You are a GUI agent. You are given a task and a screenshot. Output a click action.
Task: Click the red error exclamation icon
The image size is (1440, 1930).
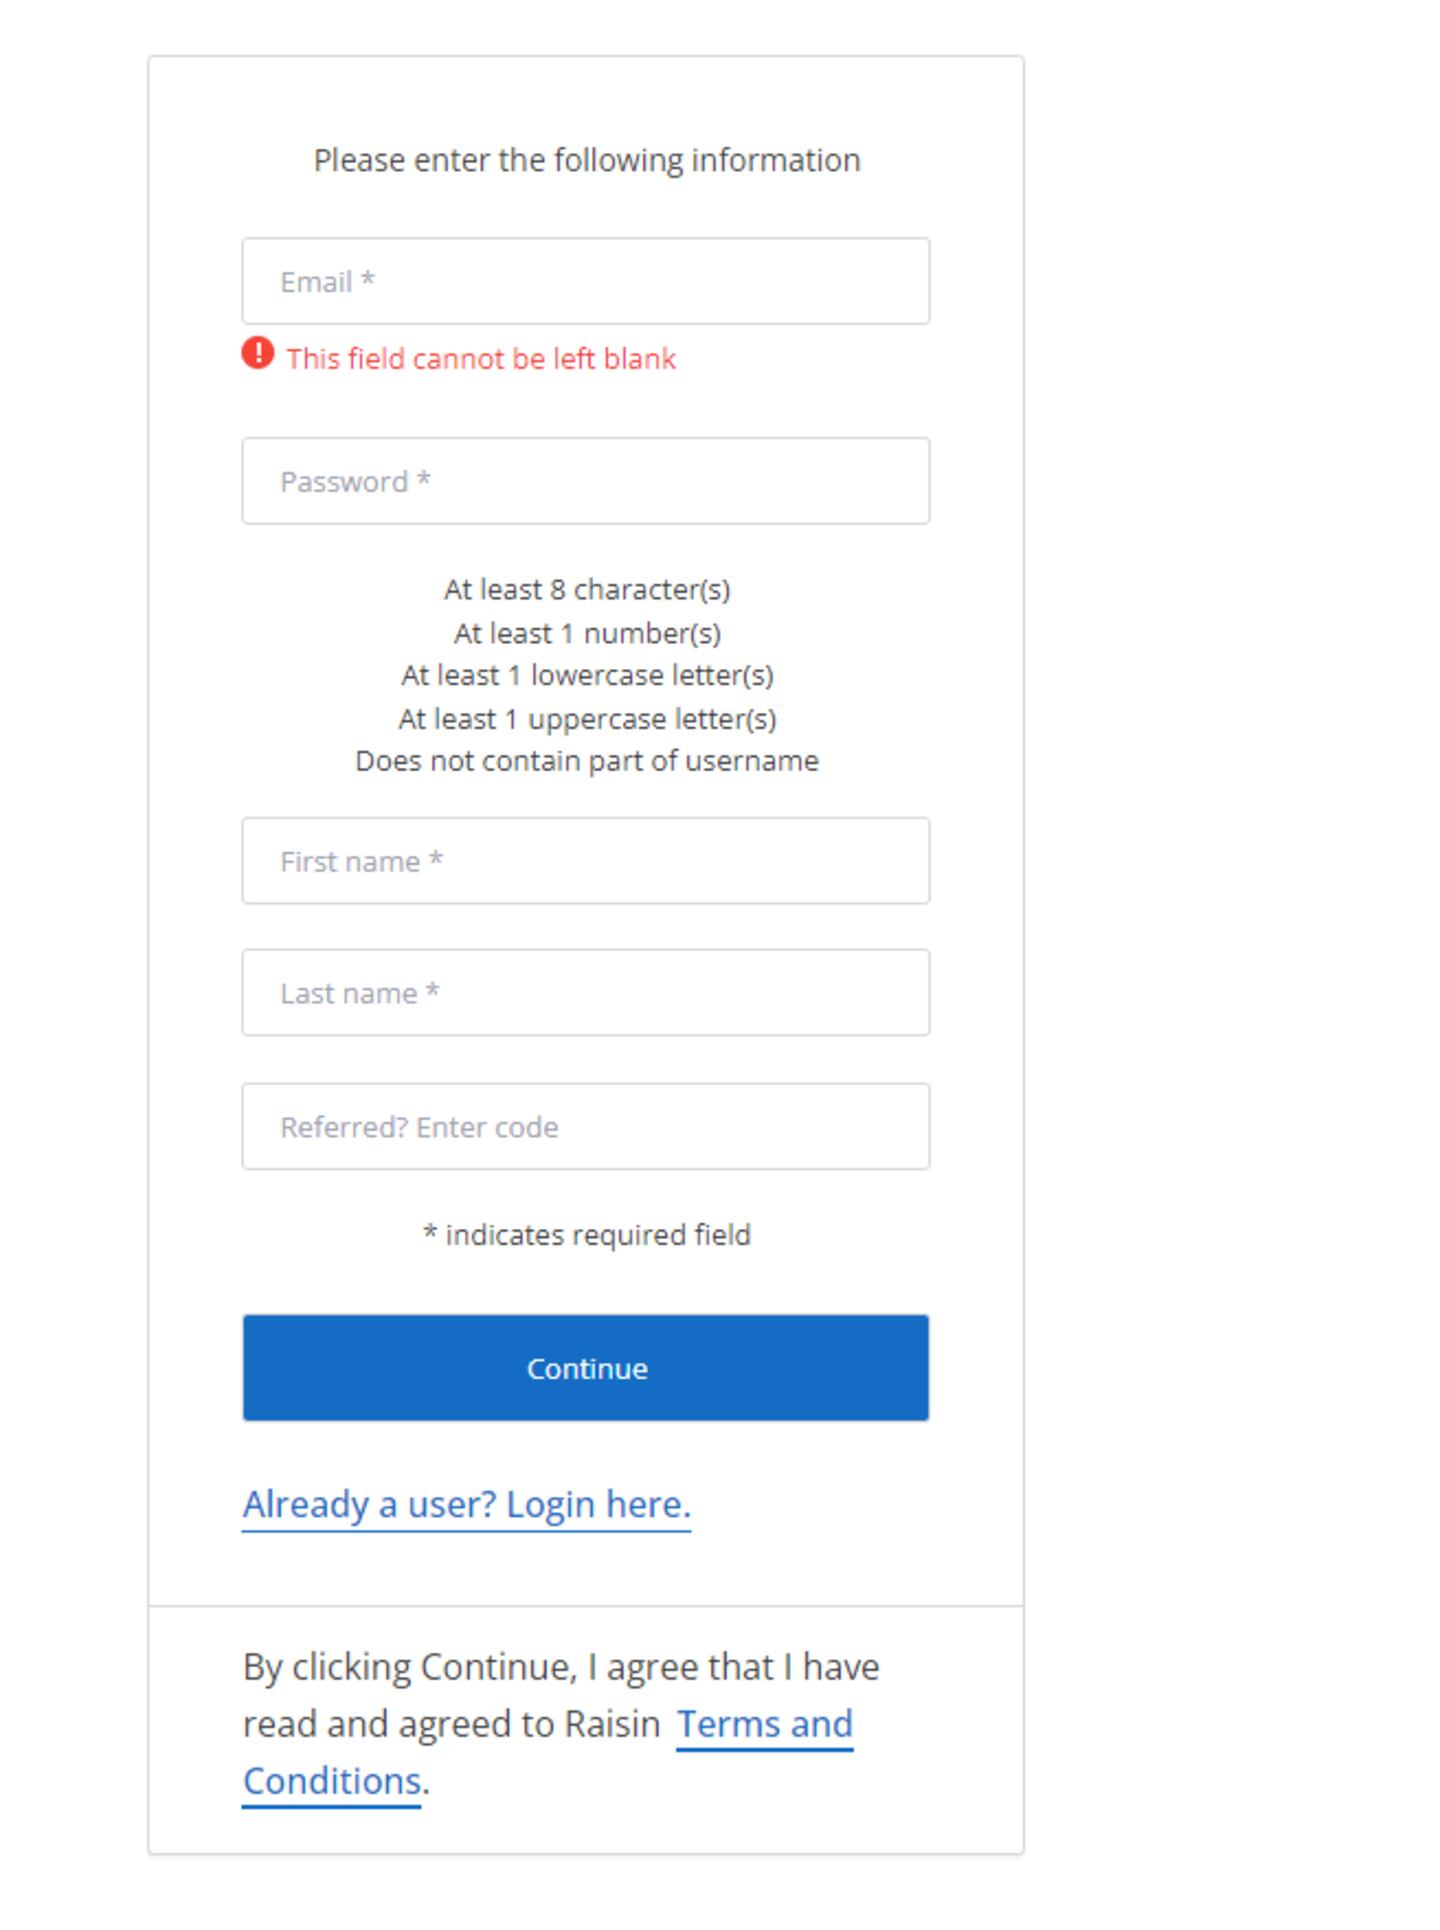coord(258,354)
